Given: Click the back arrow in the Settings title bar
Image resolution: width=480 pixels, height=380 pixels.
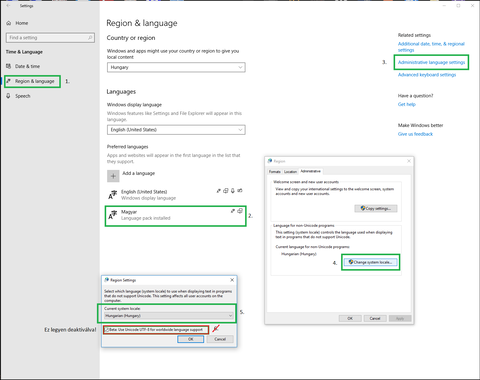Looking at the screenshot, I should tap(8, 6).
